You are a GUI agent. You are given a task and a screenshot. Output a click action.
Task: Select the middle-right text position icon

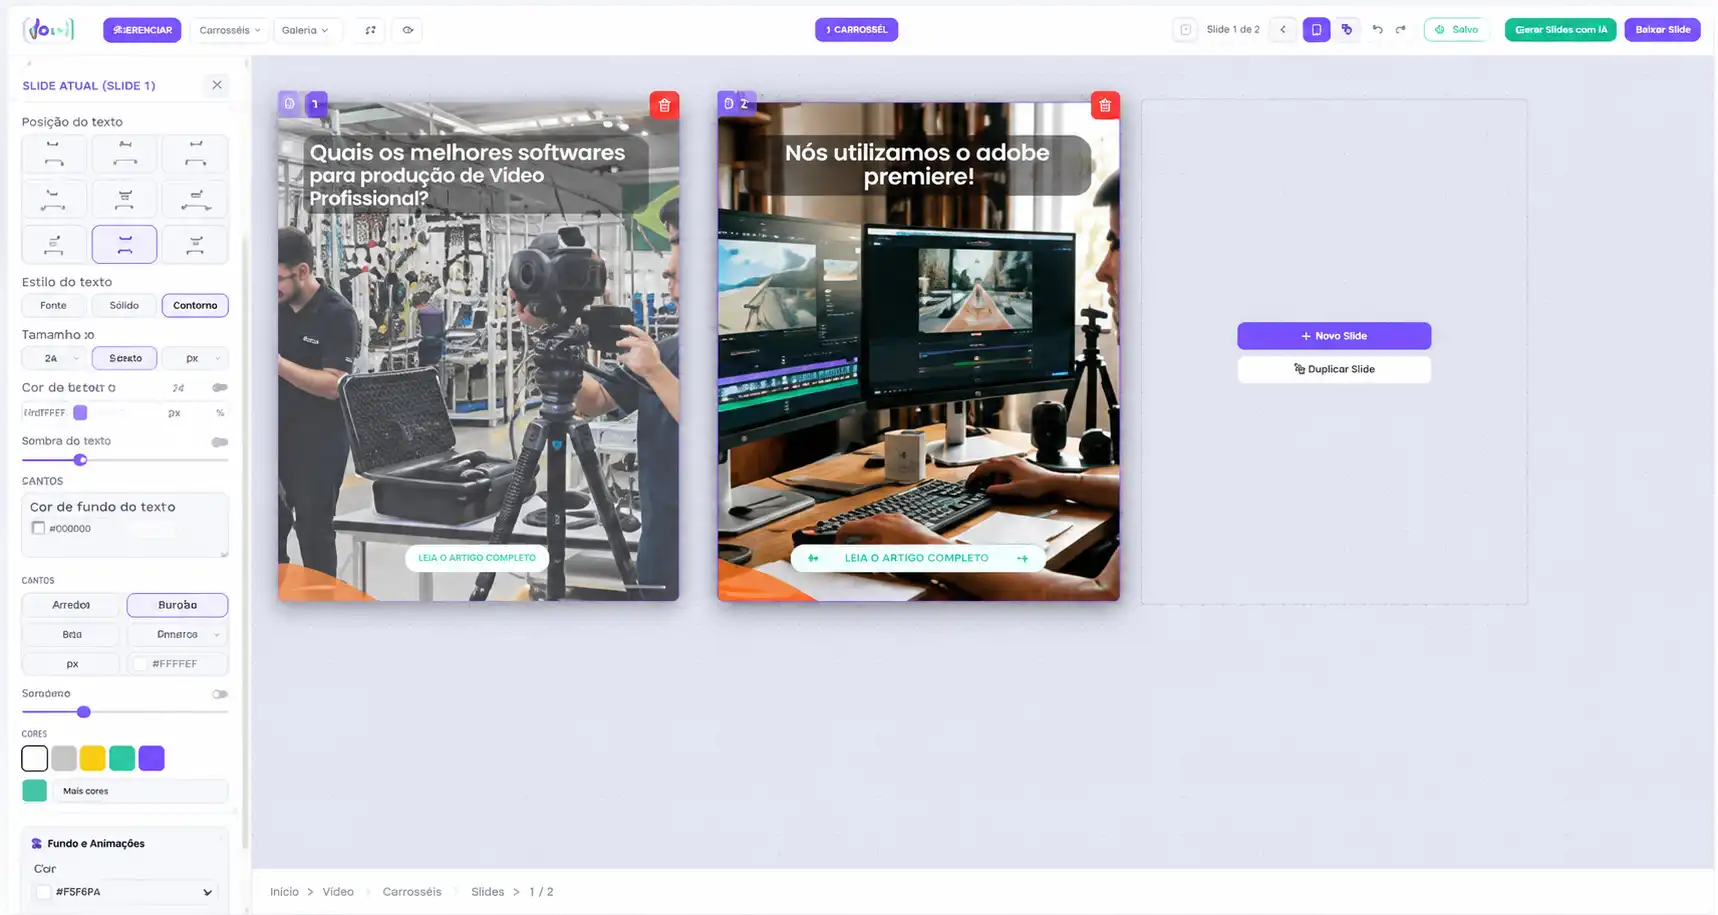click(195, 199)
